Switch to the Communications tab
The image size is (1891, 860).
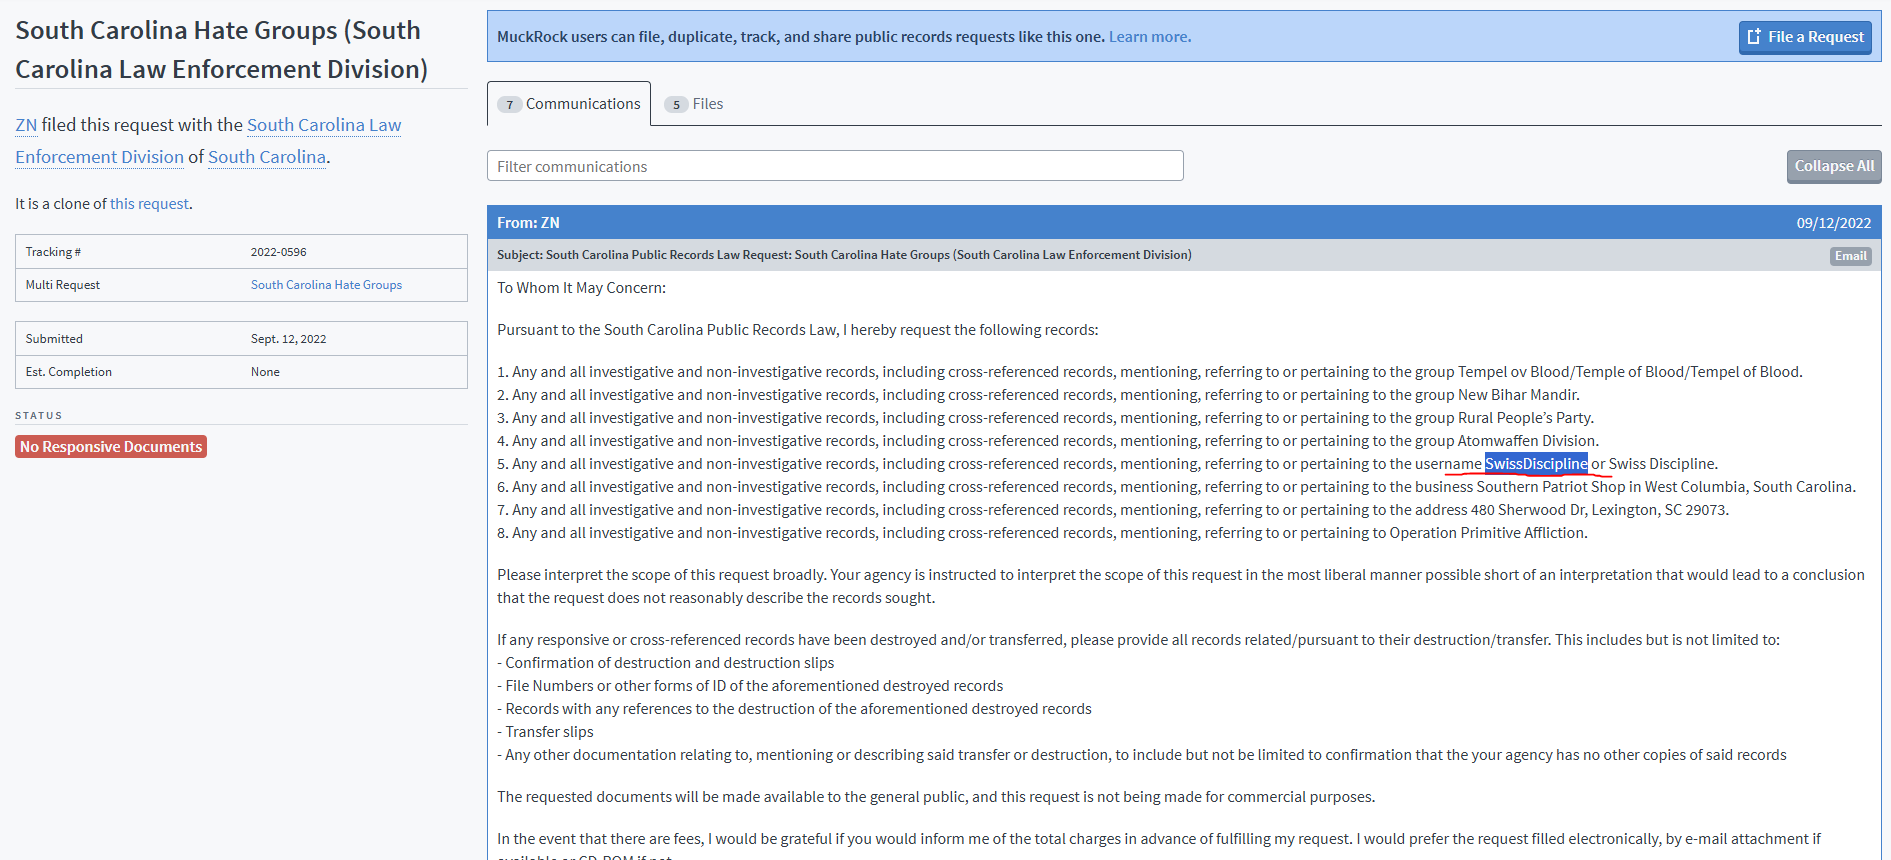569,104
